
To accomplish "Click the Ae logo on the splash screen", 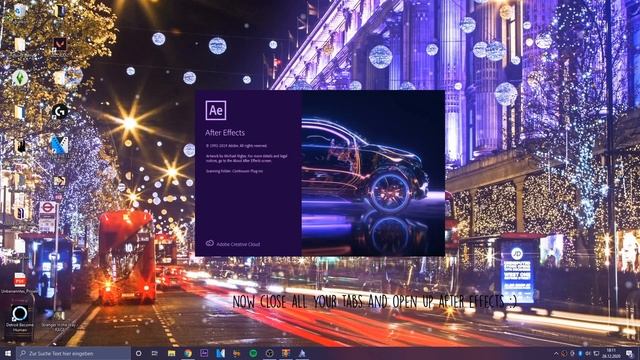I will (216, 110).
